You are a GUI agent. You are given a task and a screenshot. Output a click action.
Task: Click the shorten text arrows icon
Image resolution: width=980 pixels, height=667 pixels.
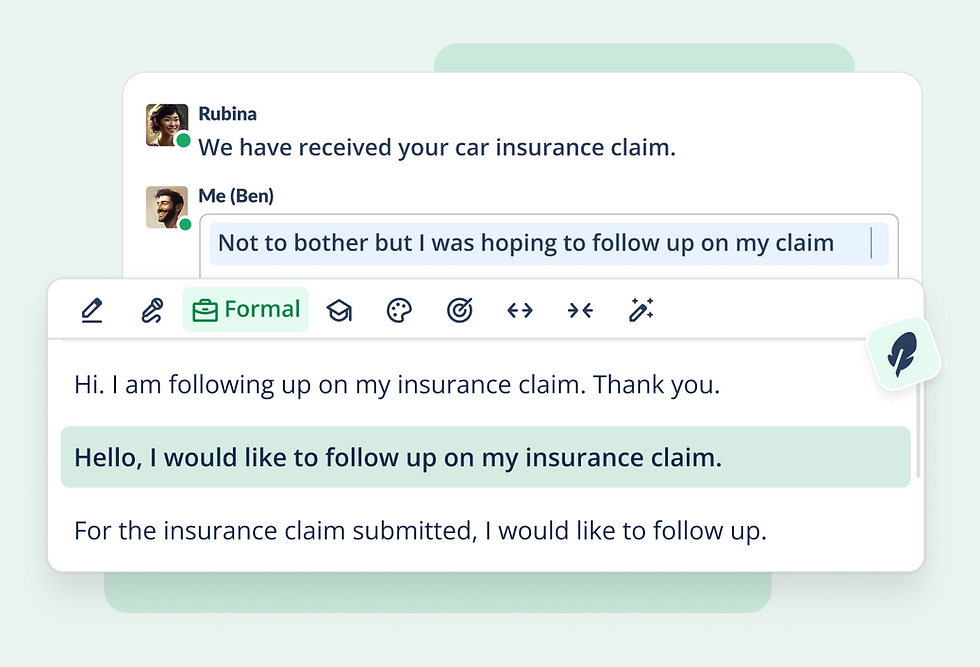pos(580,311)
